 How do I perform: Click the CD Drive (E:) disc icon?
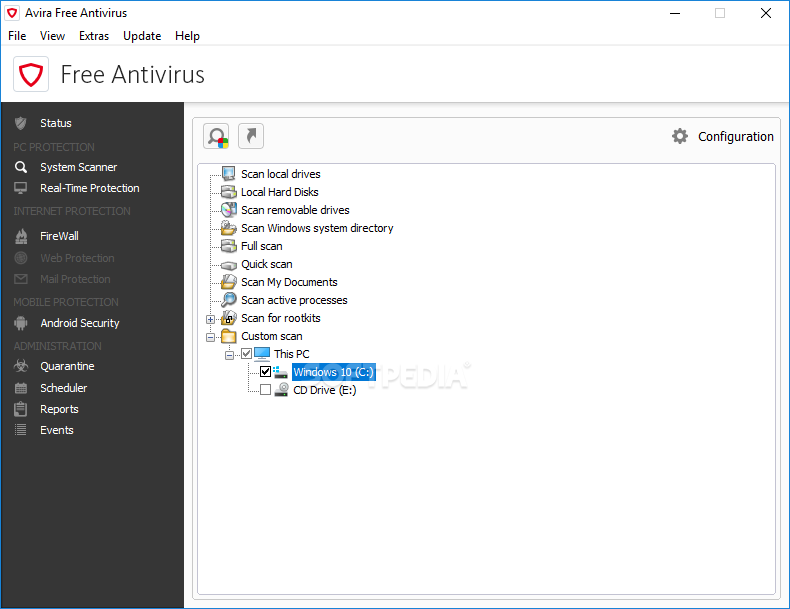[x=281, y=389]
